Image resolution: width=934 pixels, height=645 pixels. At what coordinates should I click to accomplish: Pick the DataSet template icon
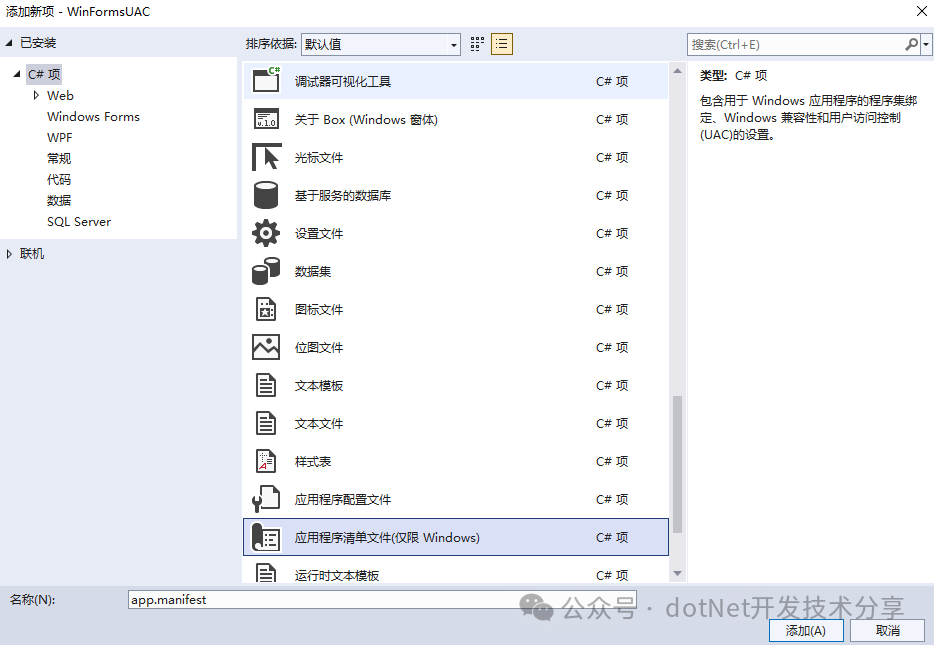(266, 271)
